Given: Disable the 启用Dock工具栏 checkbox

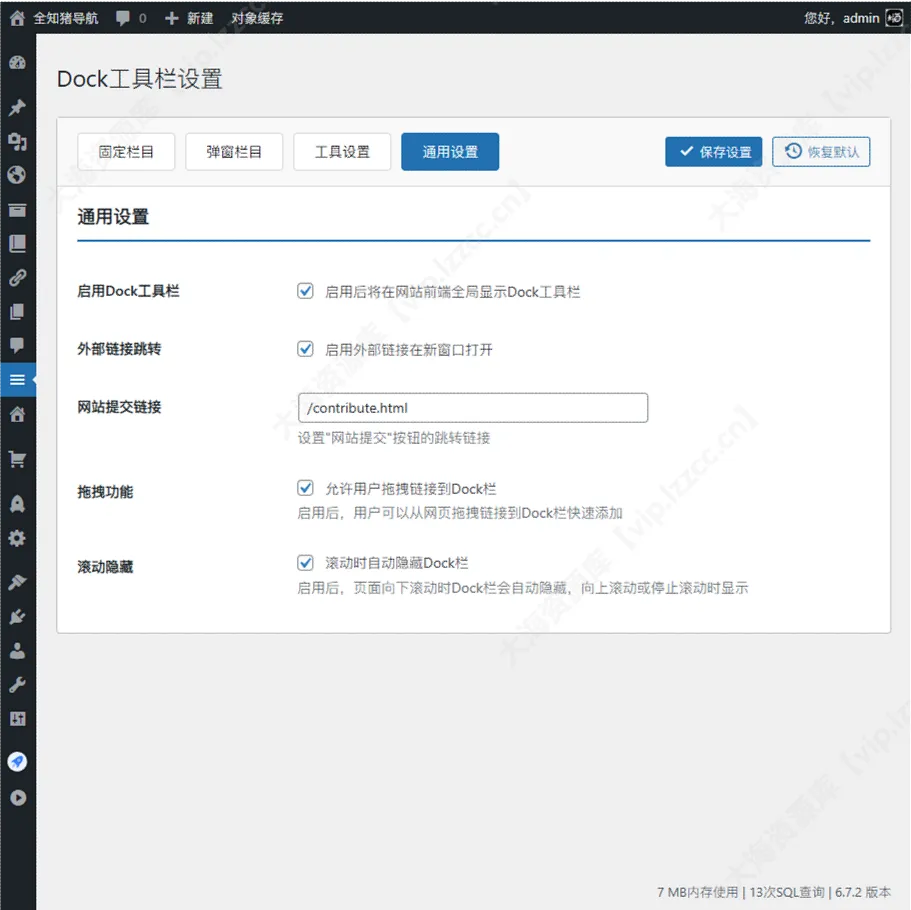Looking at the screenshot, I should [305, 290].
